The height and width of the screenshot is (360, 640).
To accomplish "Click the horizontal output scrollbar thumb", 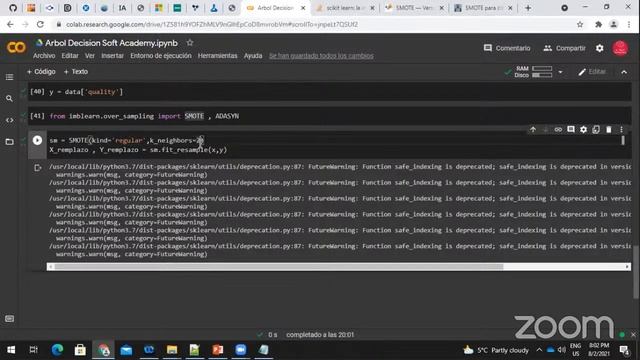I will [x=279, y=267].
